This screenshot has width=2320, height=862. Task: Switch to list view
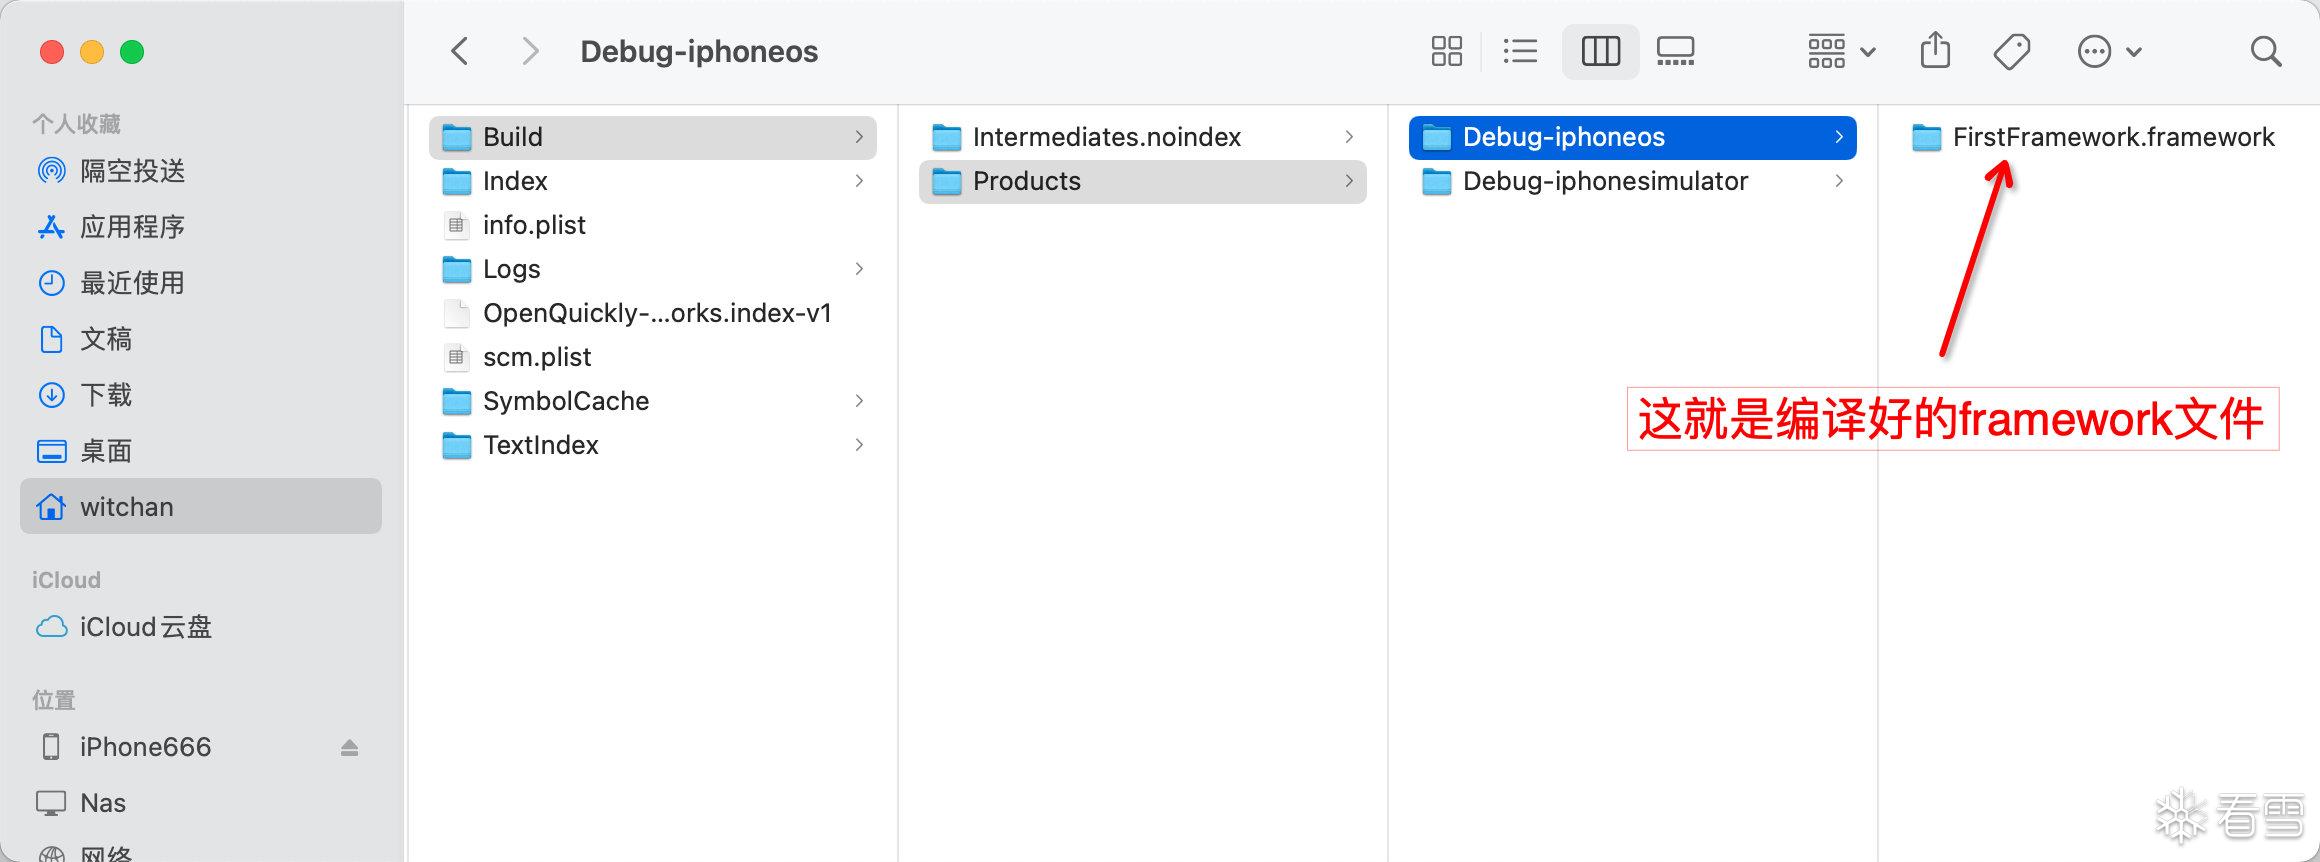click(x=1520, y=51)
